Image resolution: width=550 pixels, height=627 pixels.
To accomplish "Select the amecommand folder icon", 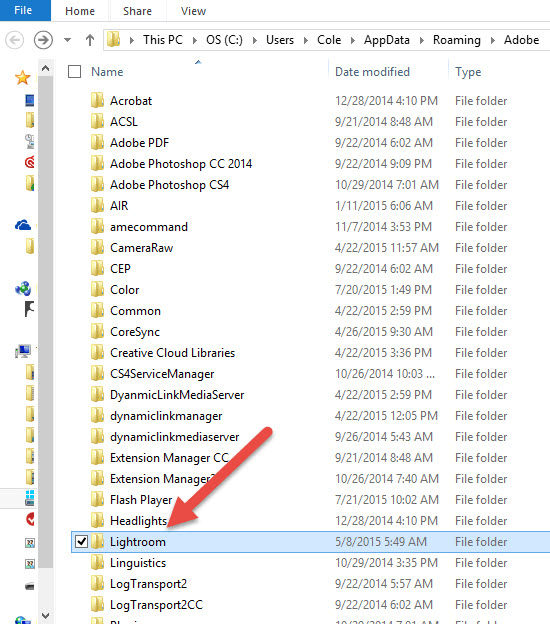I will point(97,226).
